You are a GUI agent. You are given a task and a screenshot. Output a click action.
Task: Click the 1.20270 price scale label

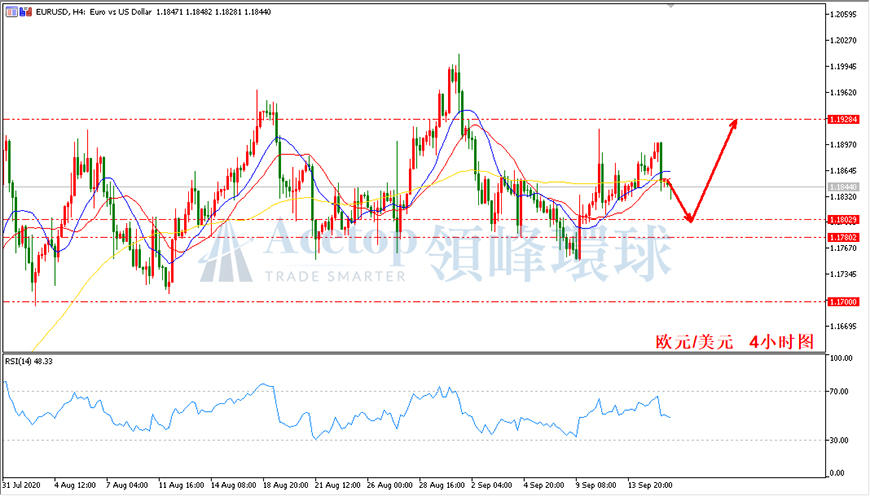point(844,40)
